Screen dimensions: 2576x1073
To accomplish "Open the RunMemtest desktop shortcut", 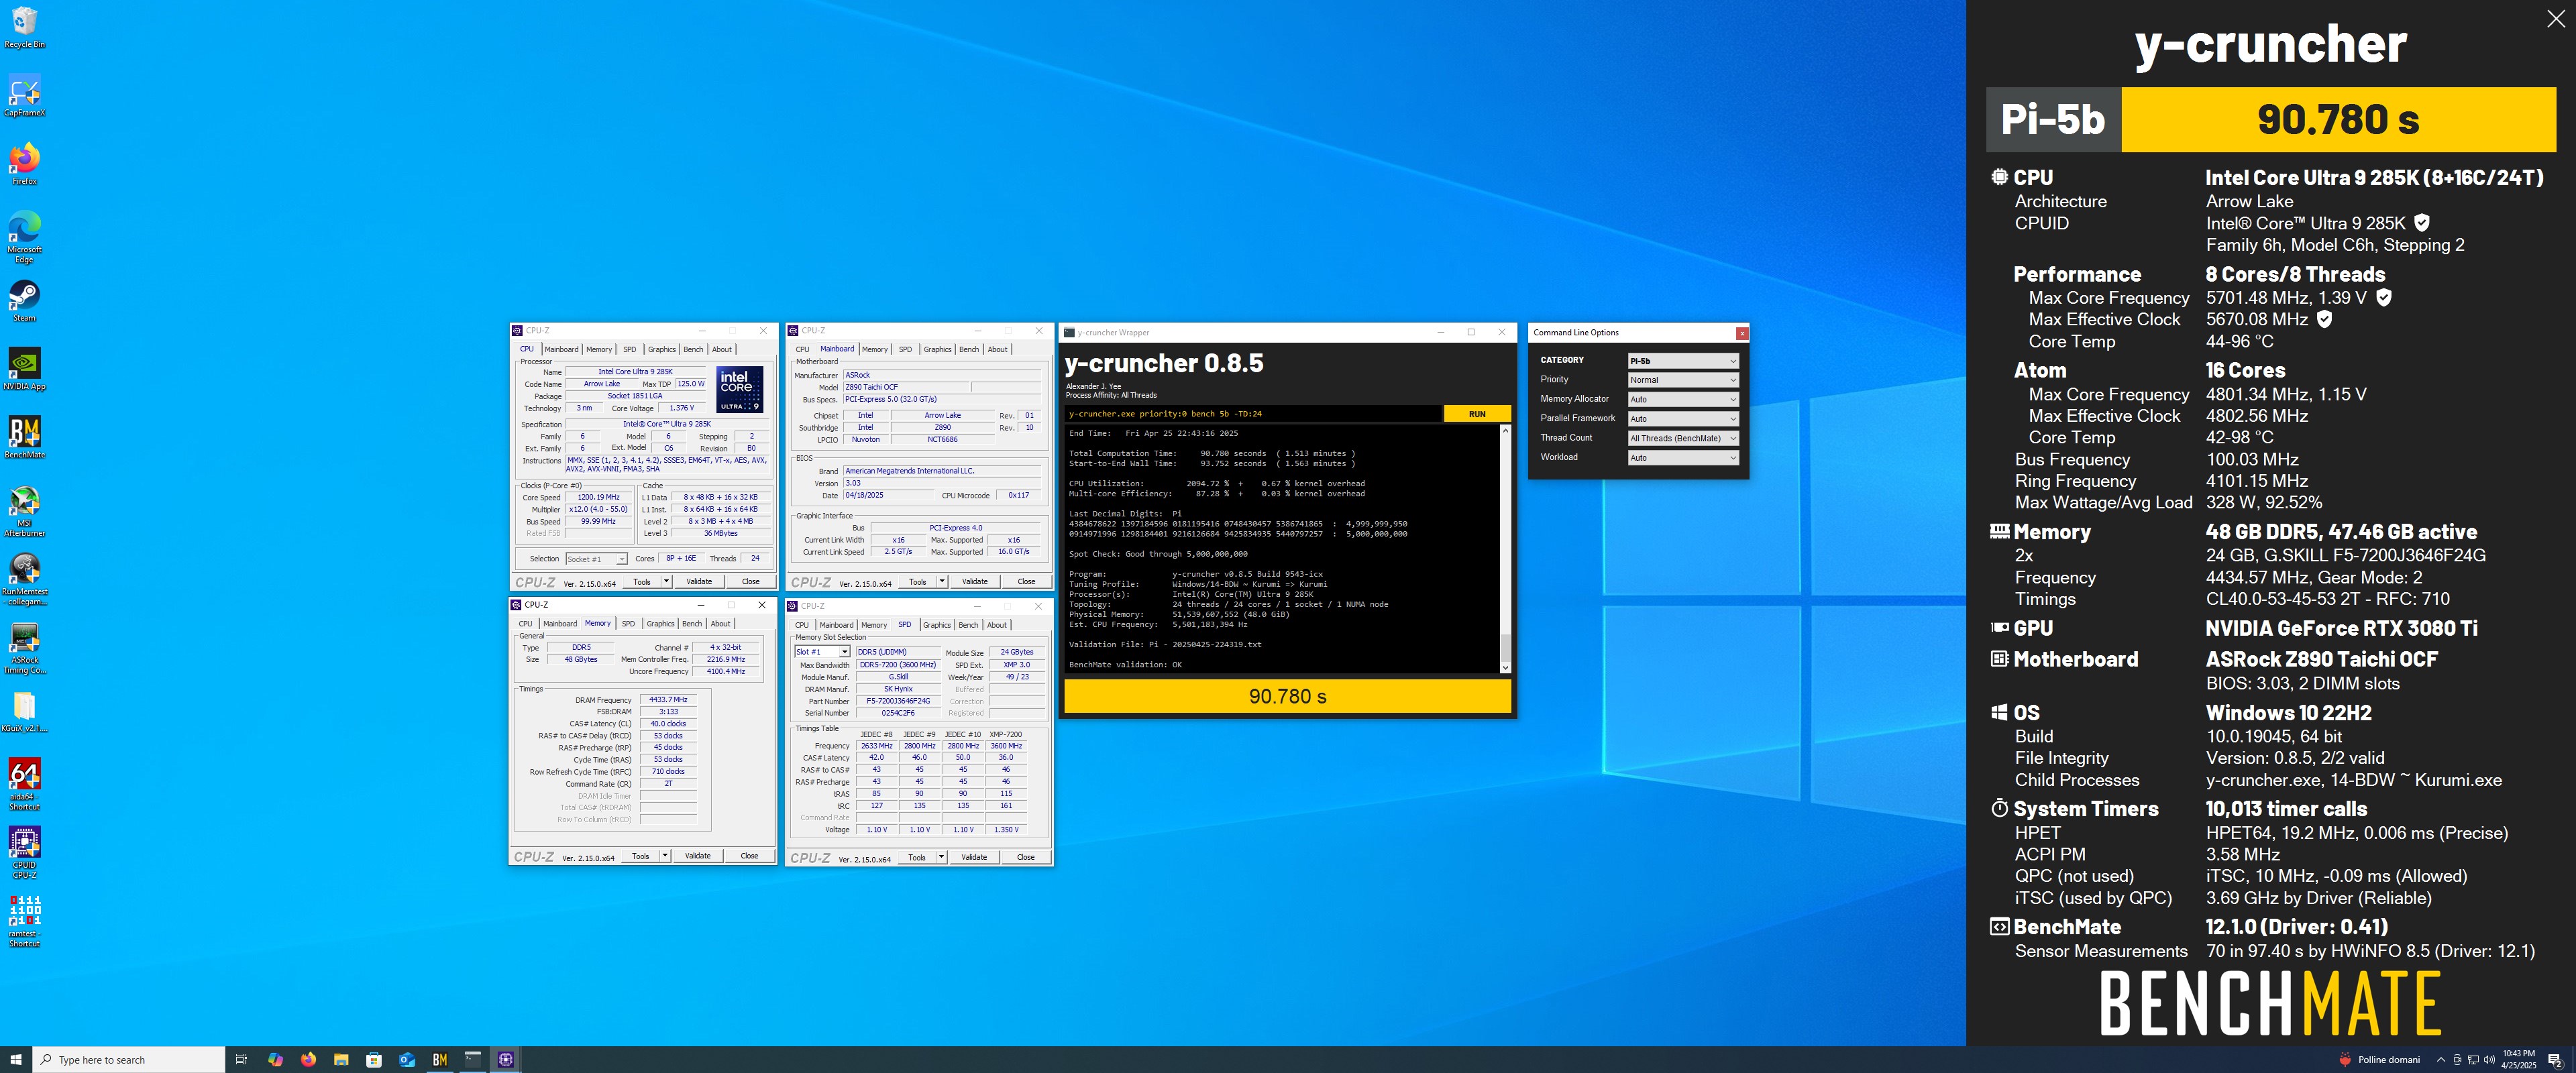I will [24, 579].
